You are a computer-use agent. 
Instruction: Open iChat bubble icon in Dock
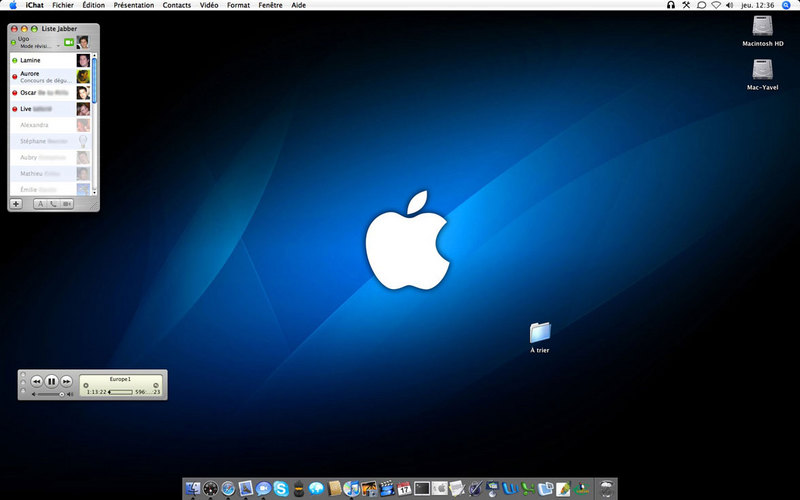[263, 488]
